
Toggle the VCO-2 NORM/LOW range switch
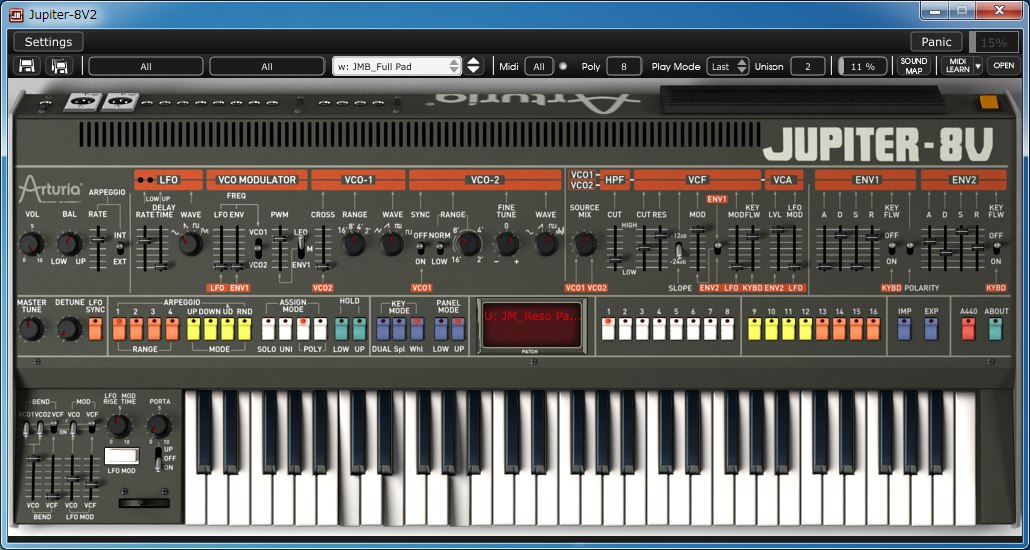click(440, 249)
